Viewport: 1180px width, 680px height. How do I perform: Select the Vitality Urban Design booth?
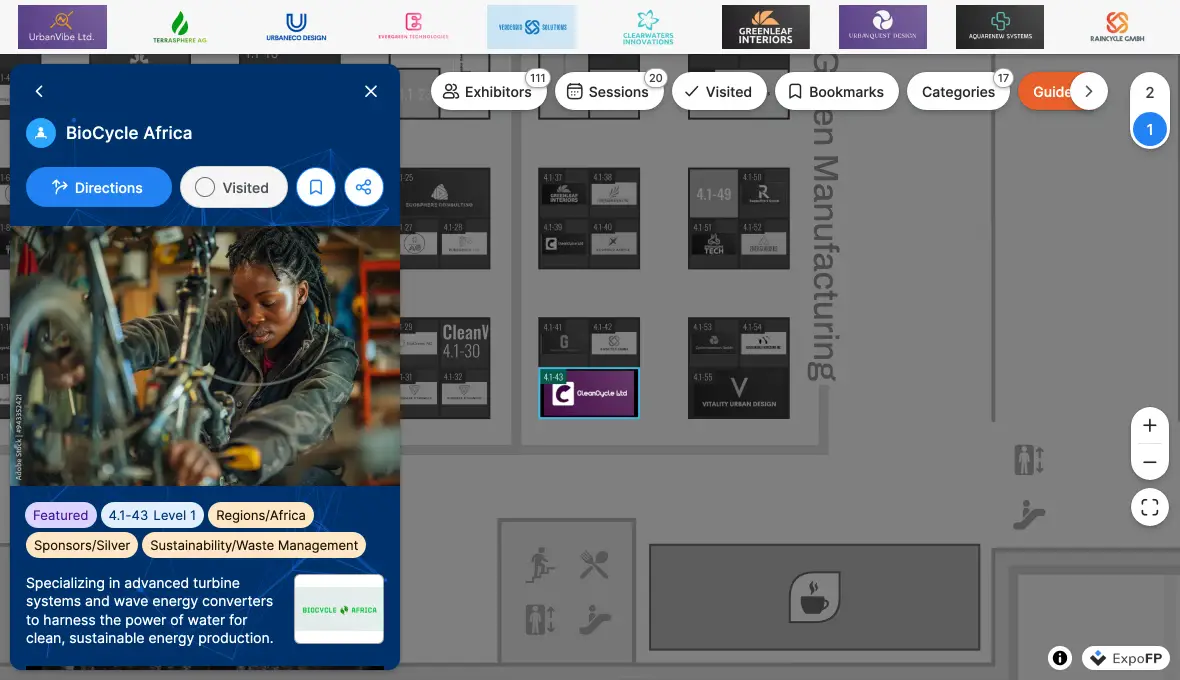click(739, 393)
